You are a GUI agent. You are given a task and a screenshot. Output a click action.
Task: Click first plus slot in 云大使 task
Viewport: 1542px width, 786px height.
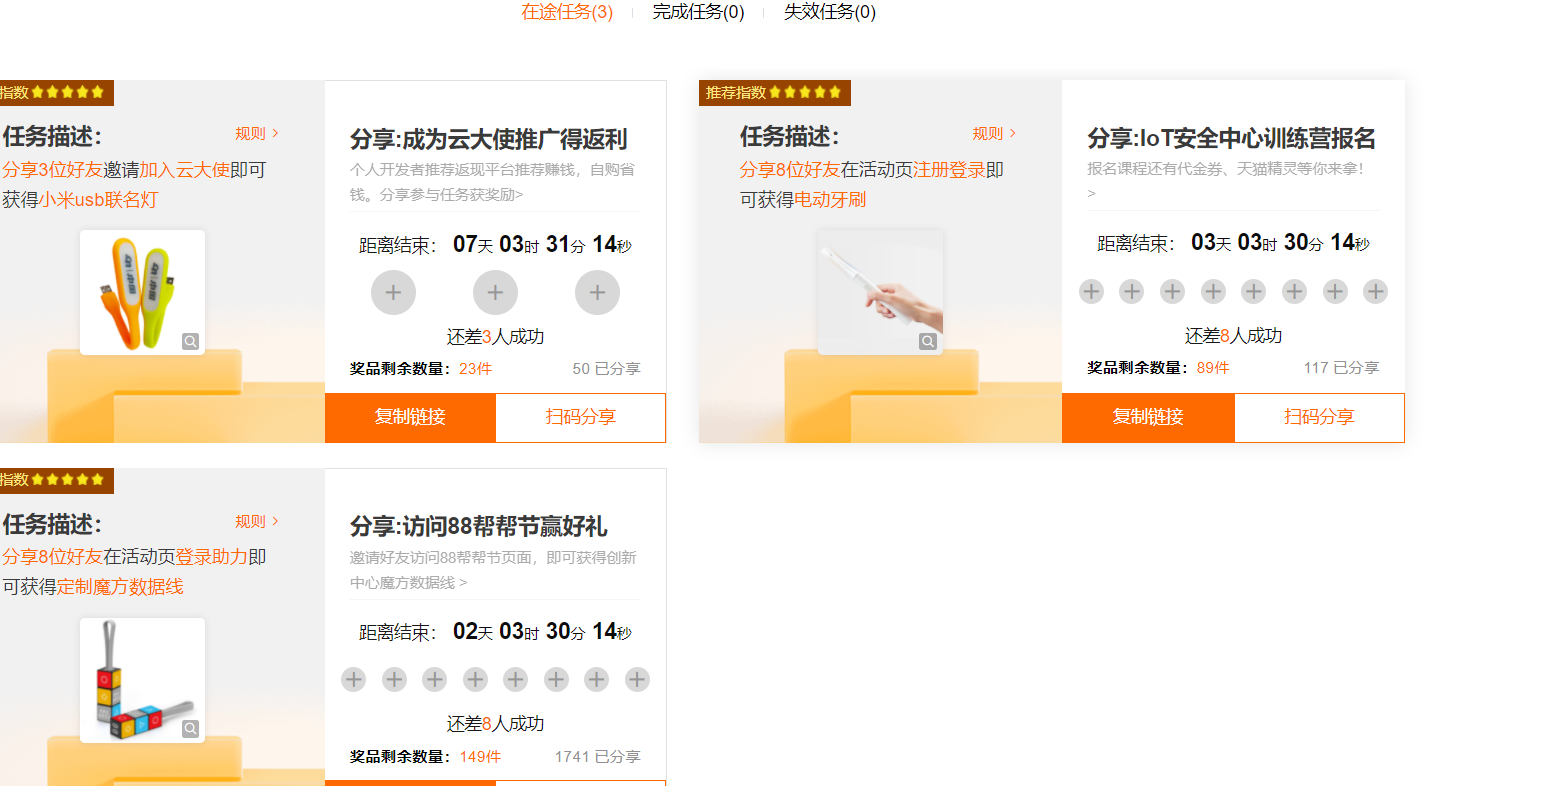click(x=393, y=292)
